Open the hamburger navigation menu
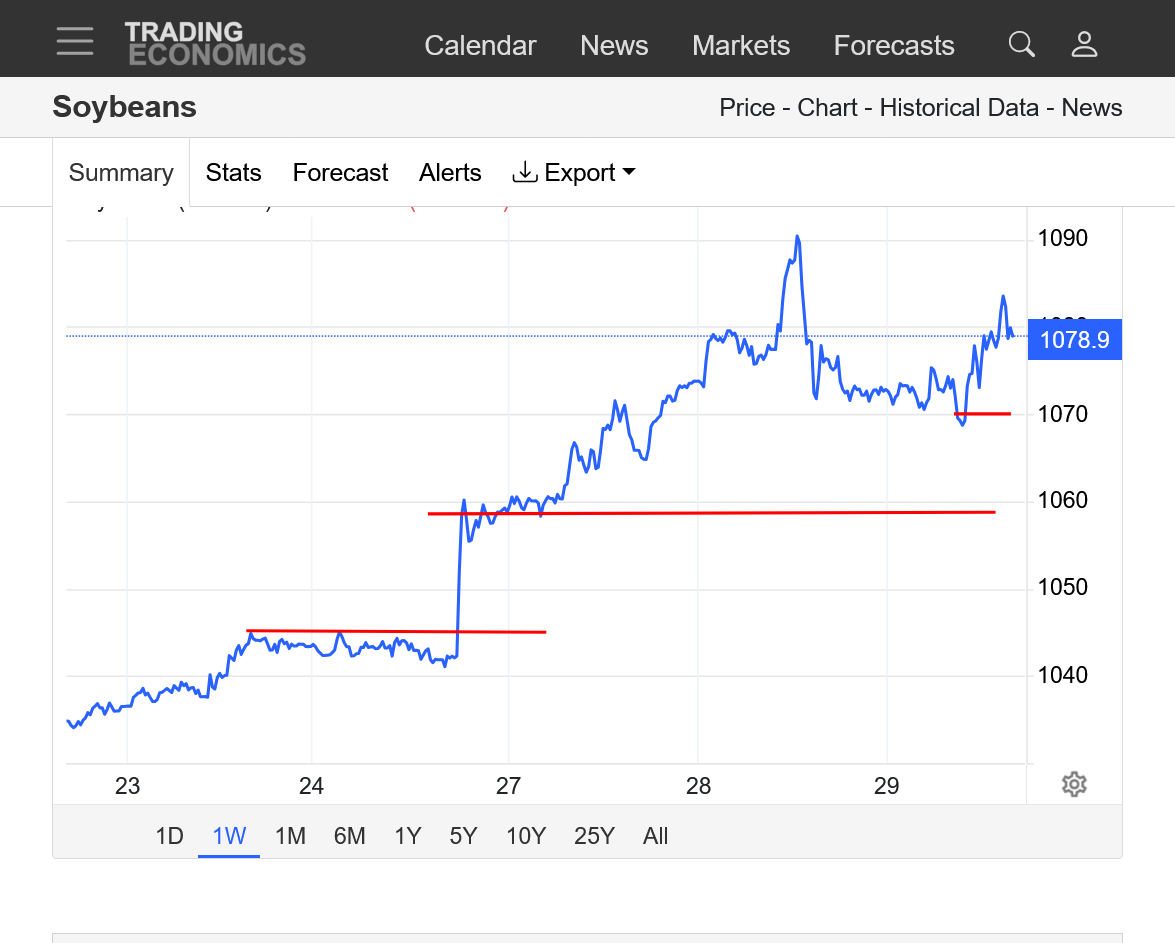 [x=75, y=41]
